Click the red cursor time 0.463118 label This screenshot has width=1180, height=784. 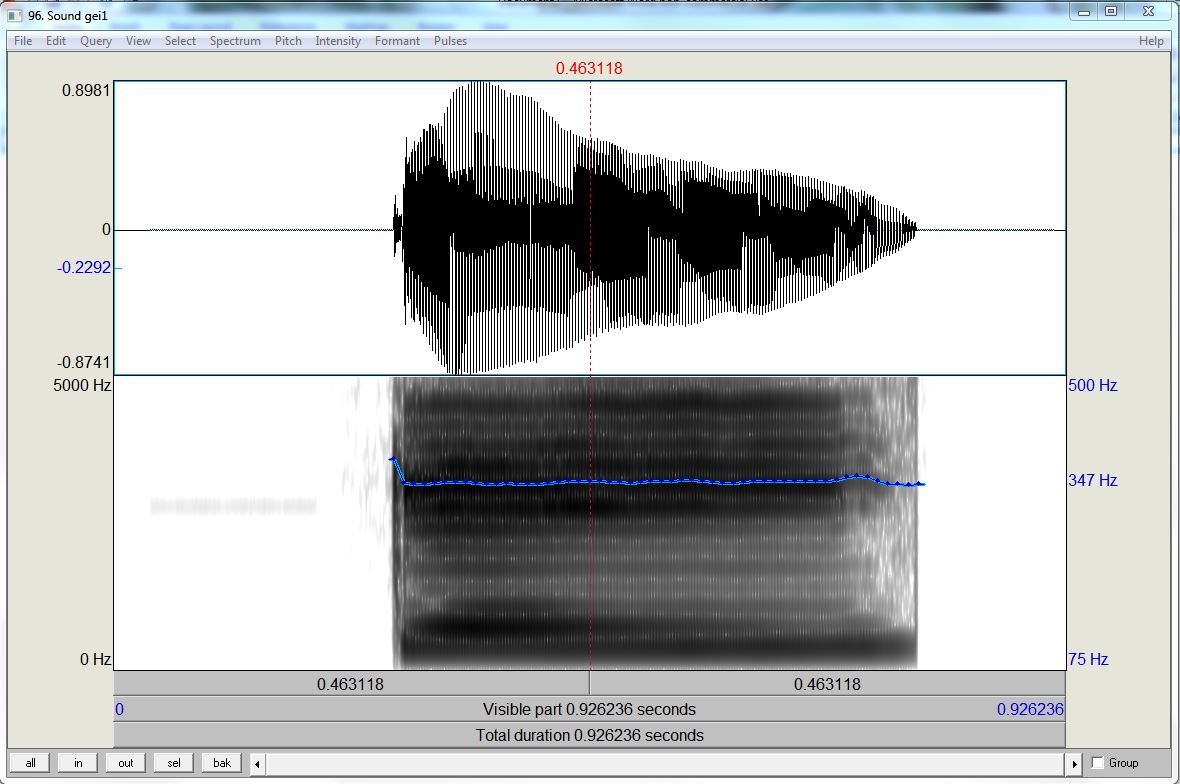coord(589,68)
